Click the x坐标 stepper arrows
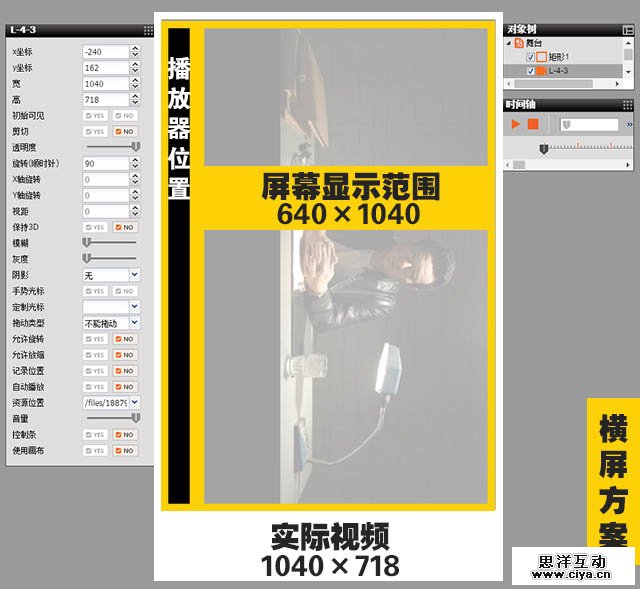The image size is (640, 590). 135,52
